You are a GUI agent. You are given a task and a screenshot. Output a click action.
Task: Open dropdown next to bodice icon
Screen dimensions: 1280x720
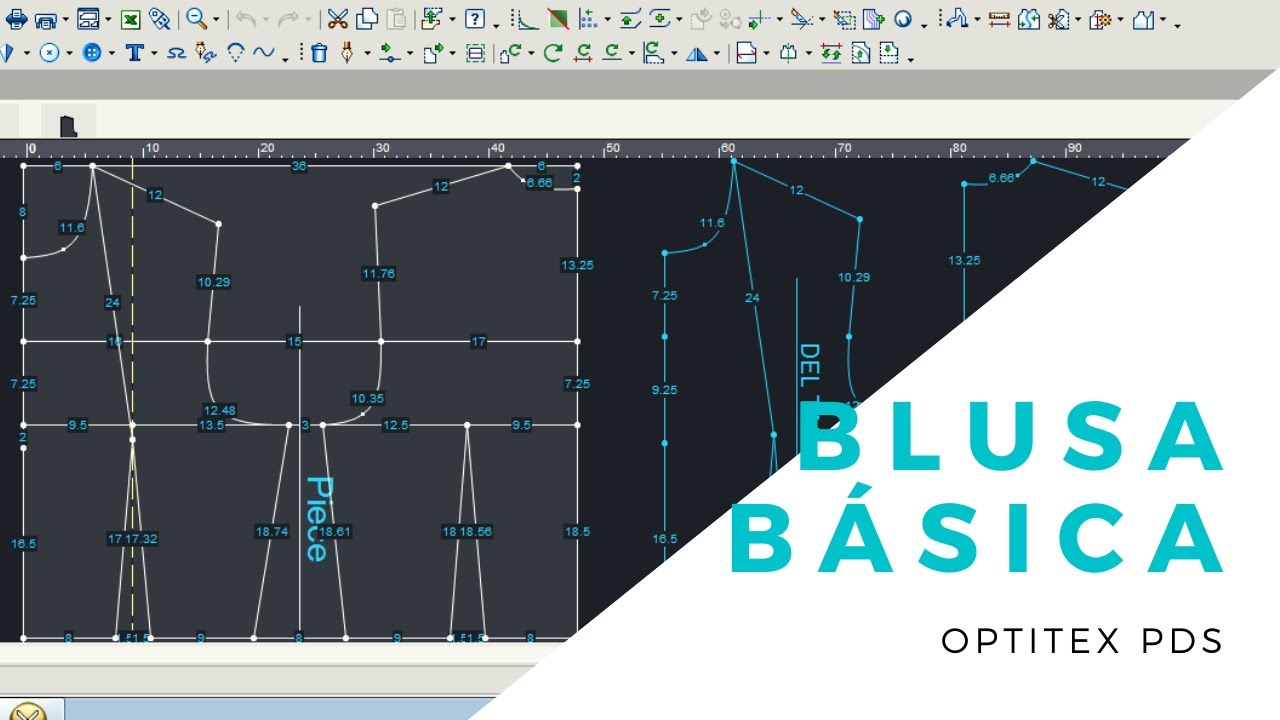1162,20
